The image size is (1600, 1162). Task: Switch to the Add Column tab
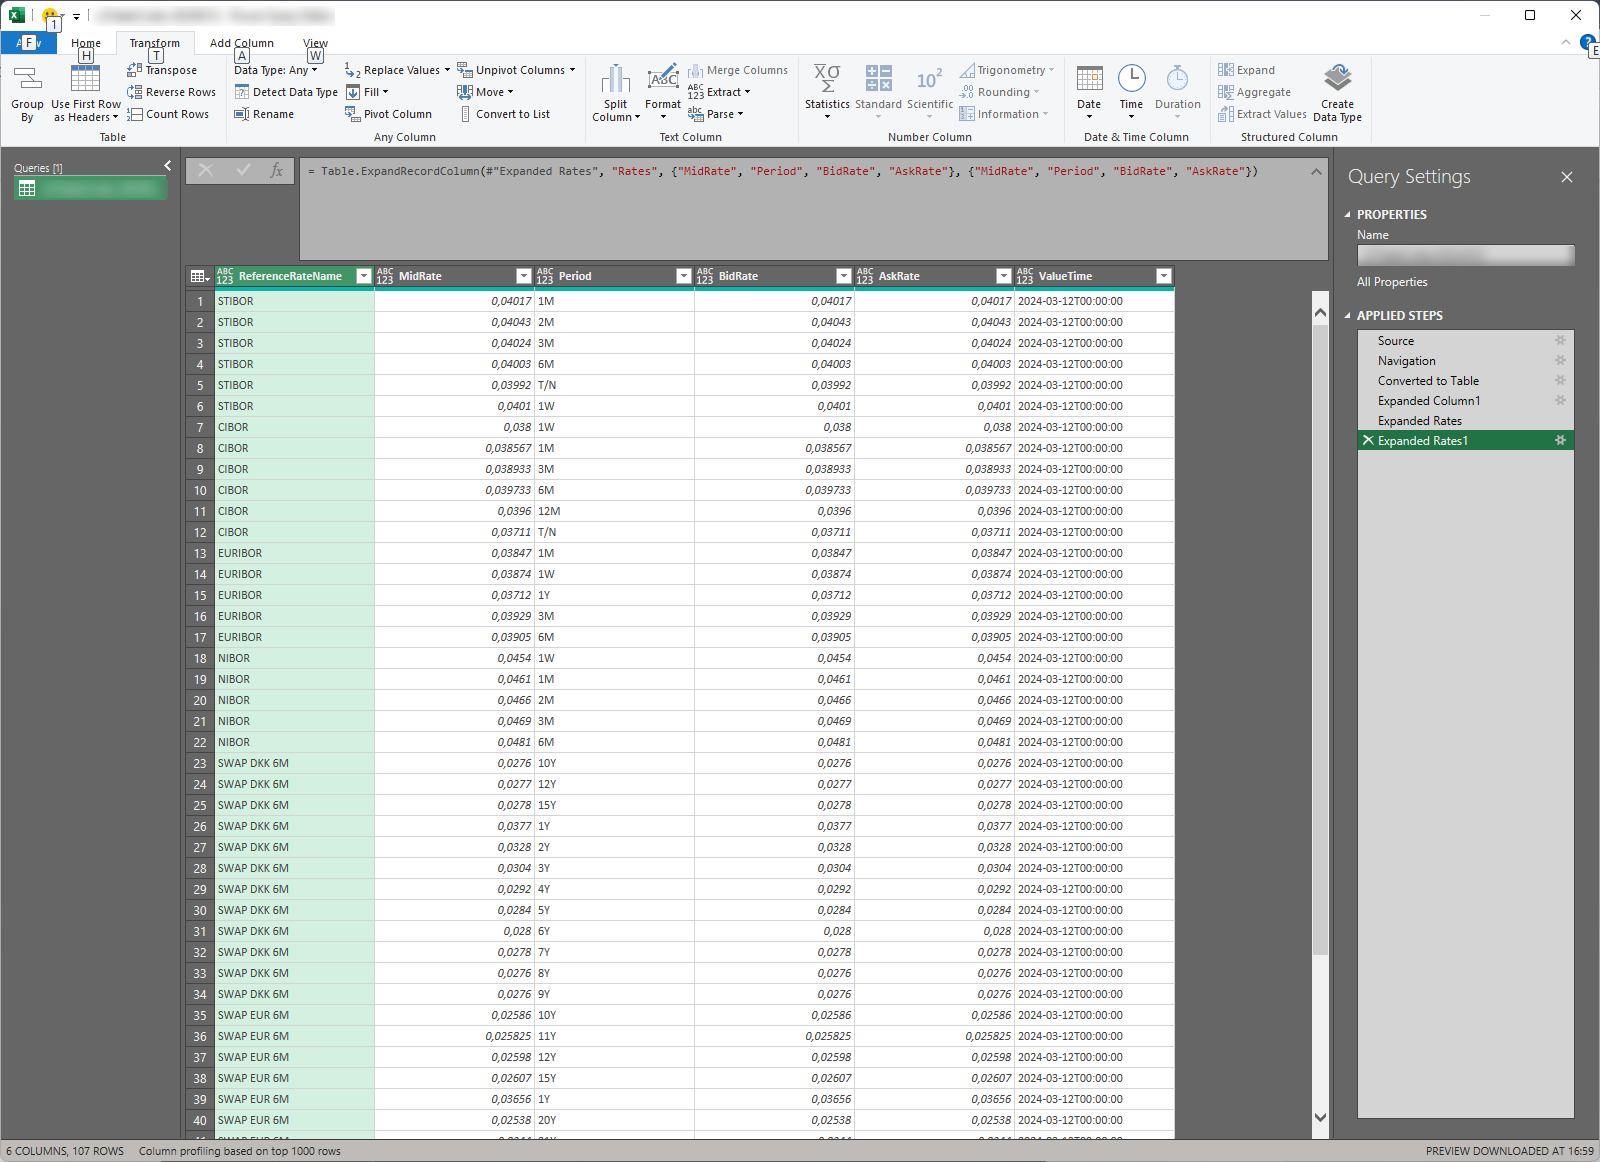point(241,43)
